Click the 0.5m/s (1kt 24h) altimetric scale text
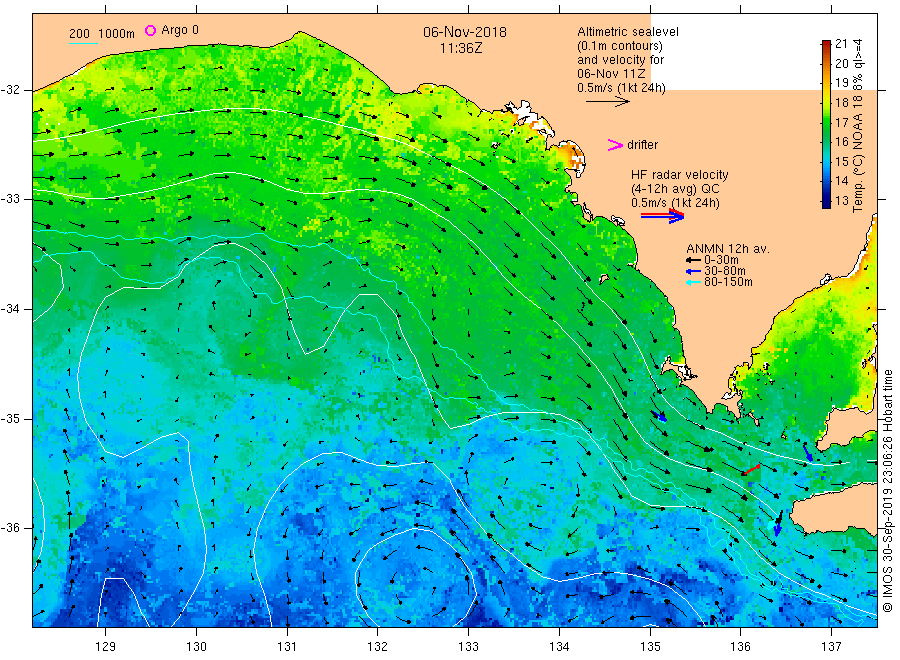This screenshot has height=660, width=900. [x=622, y=88]
